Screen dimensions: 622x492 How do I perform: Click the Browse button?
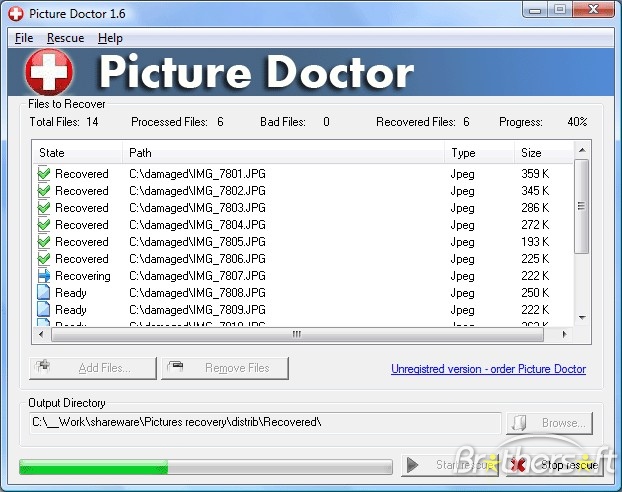[x=550, y=423]
